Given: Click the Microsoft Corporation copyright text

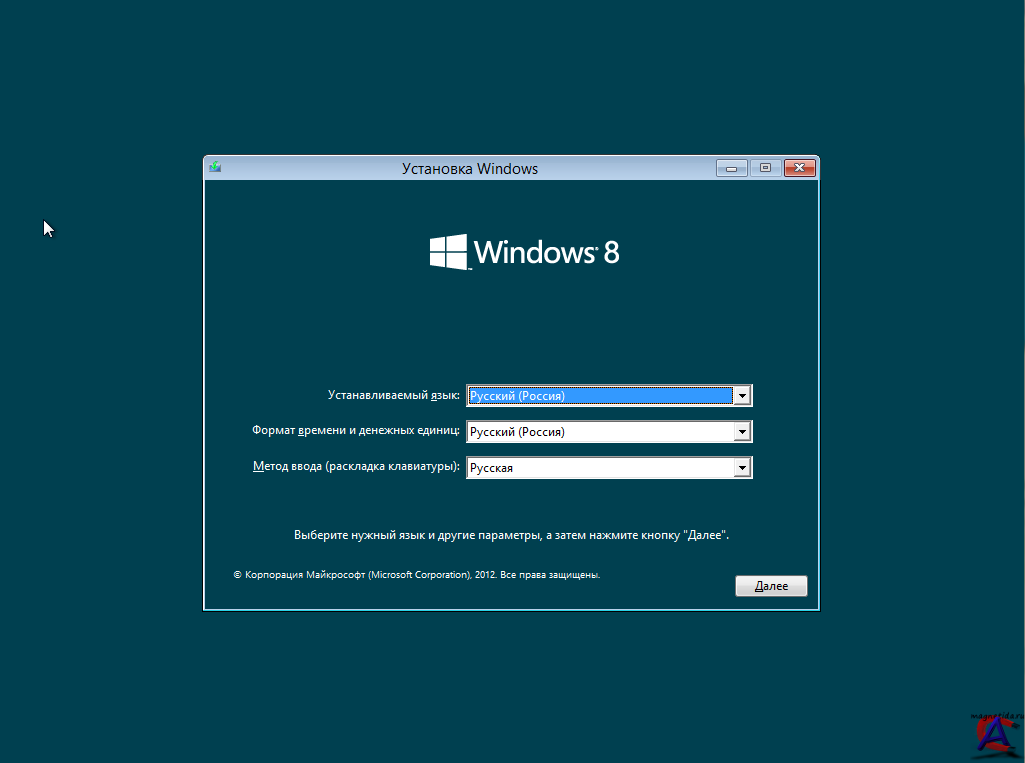Looking at the screenshot, I should (x=416, y=575).
